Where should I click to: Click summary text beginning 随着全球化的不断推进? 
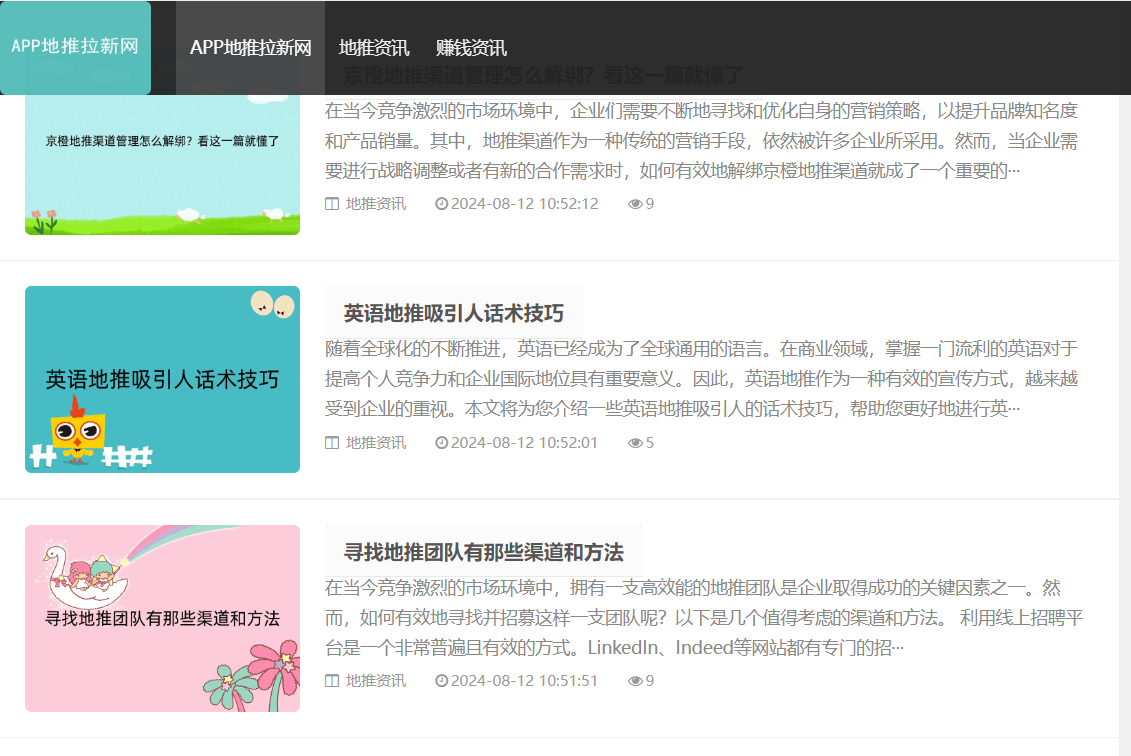coord(701,379)
